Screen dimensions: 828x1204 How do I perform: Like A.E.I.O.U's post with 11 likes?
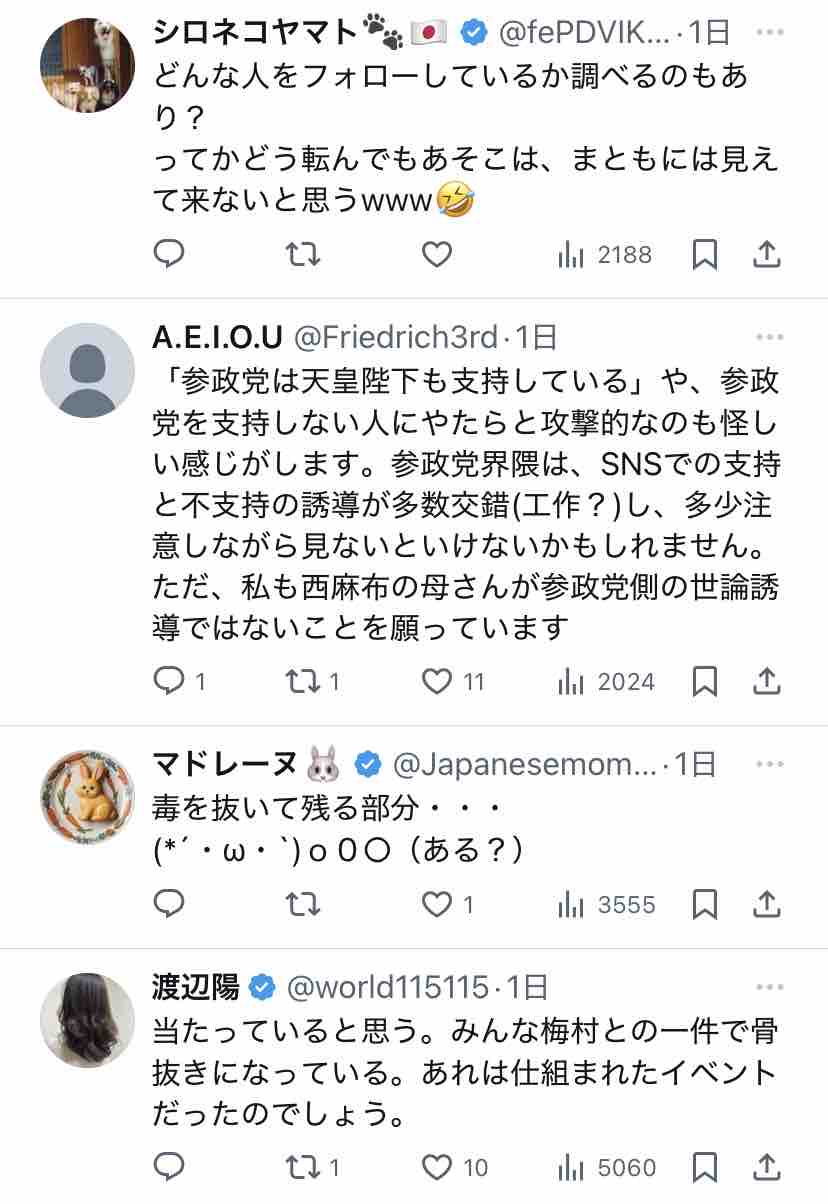click(436, 682)
